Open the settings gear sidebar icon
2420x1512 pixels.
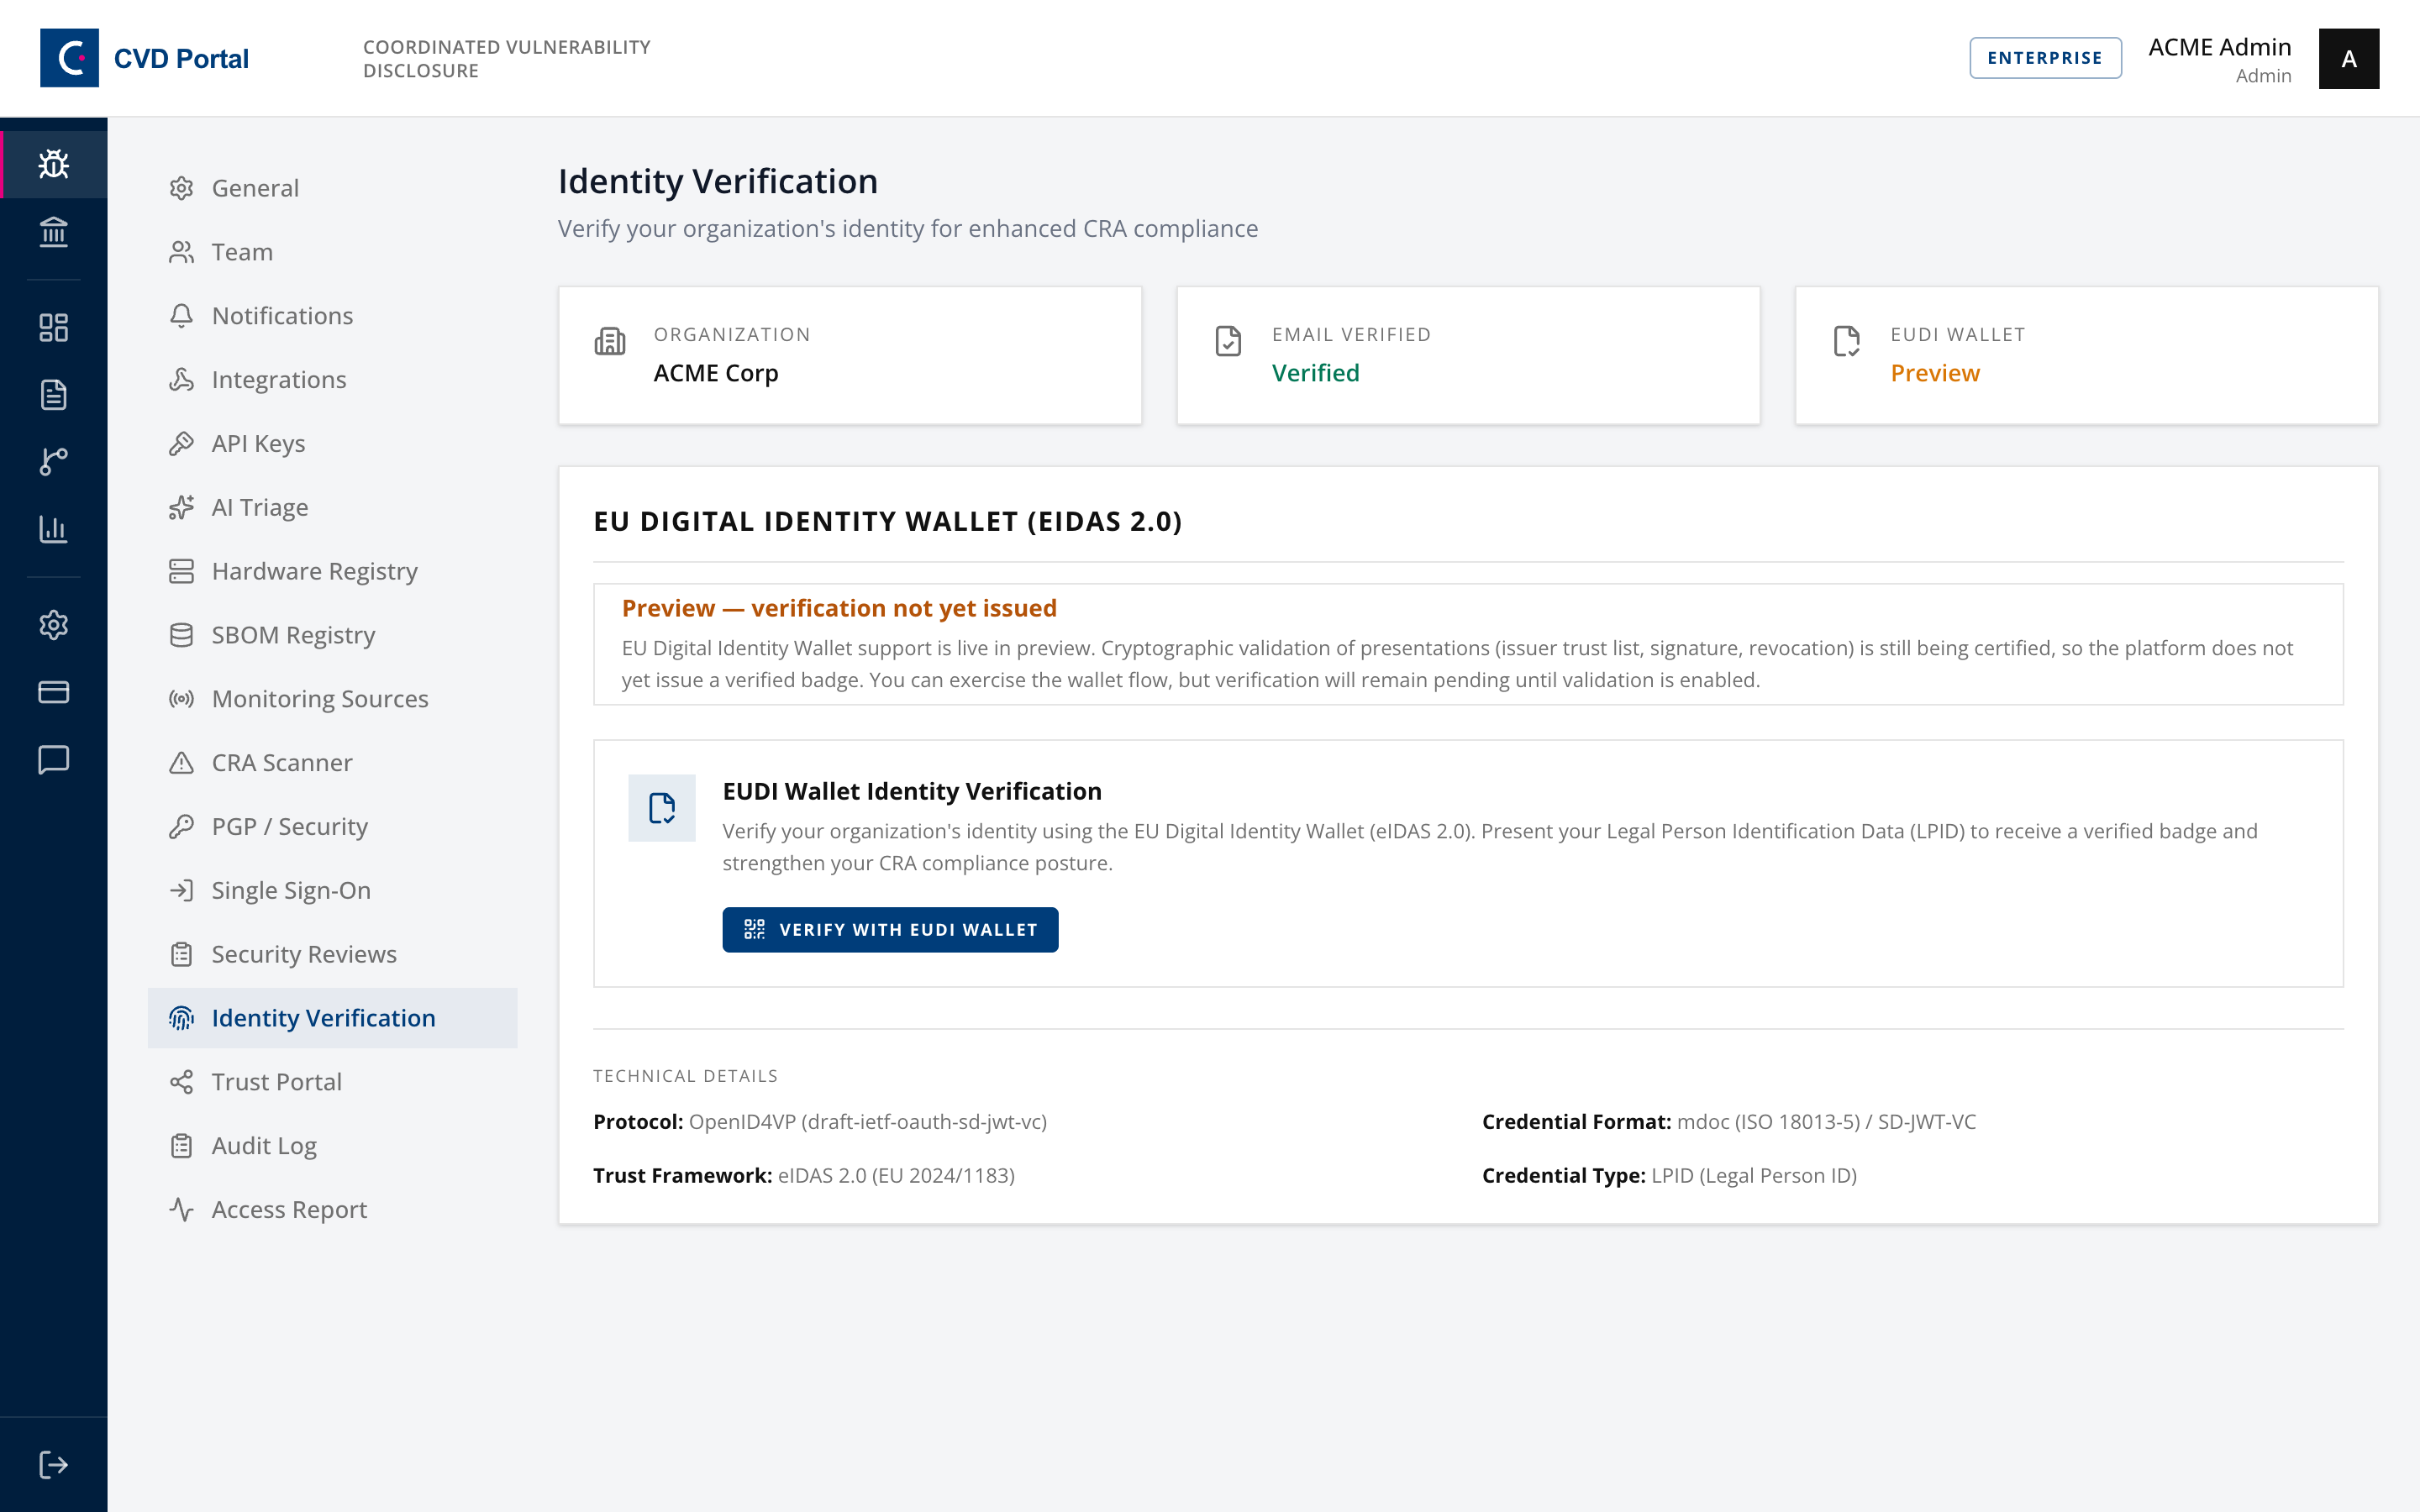pos(54,625)
